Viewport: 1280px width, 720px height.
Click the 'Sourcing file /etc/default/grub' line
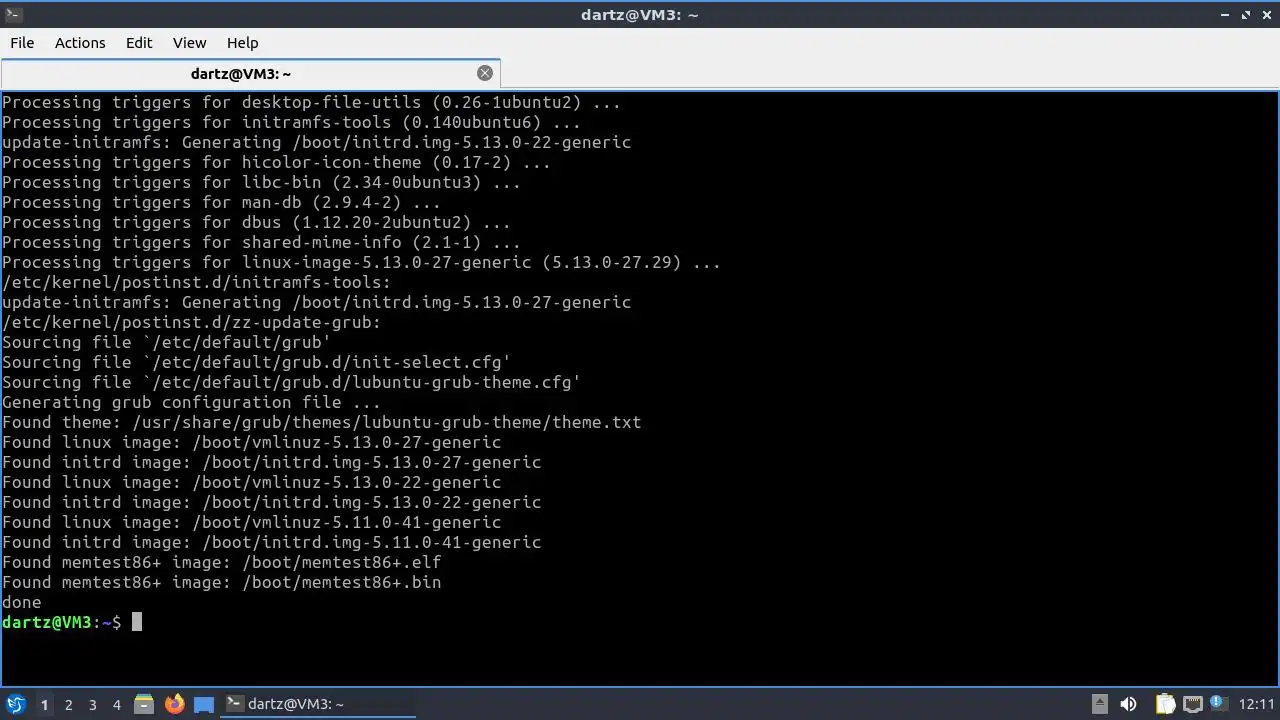[166, 342]
